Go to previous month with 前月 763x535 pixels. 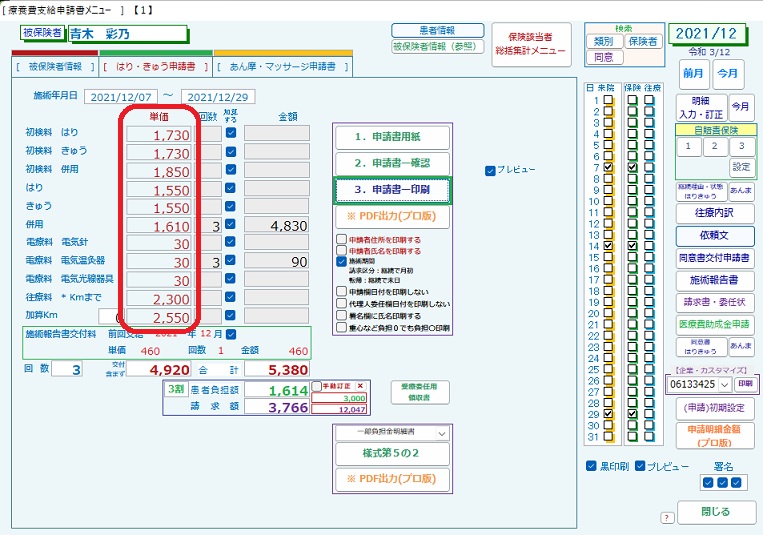click(x=693, y=74)
